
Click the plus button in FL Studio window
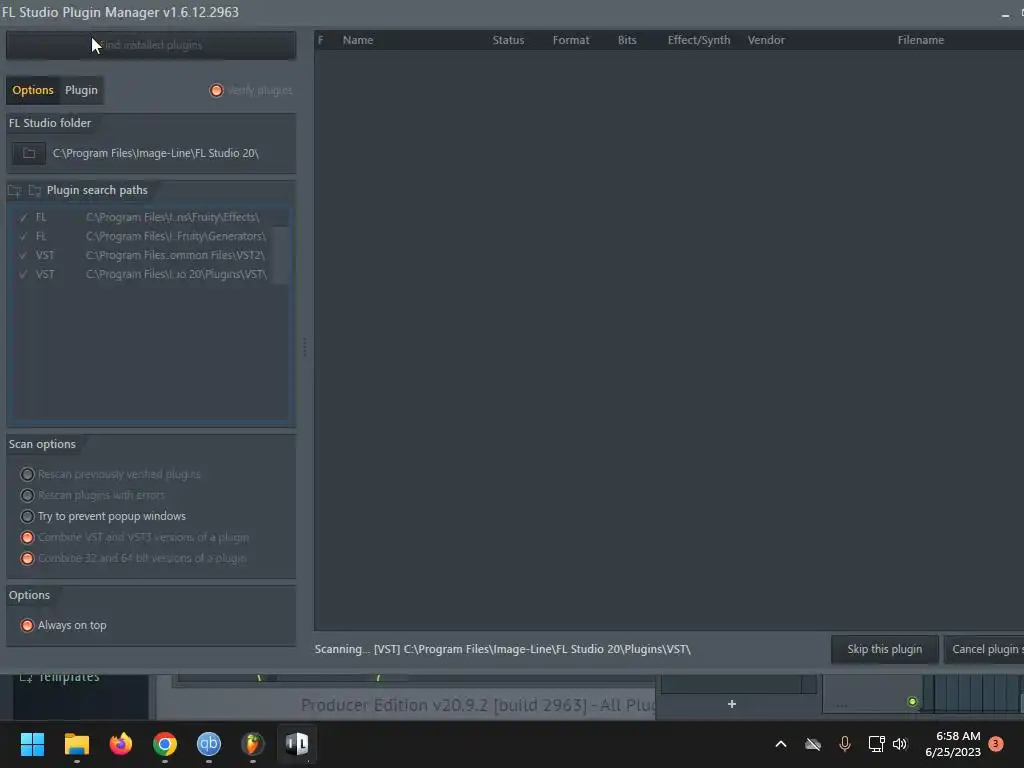click(x=731, y=704)
